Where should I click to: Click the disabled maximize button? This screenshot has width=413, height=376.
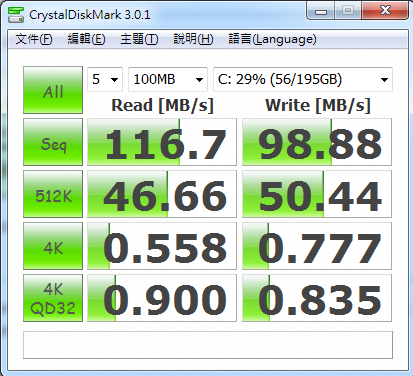[348, 11]
